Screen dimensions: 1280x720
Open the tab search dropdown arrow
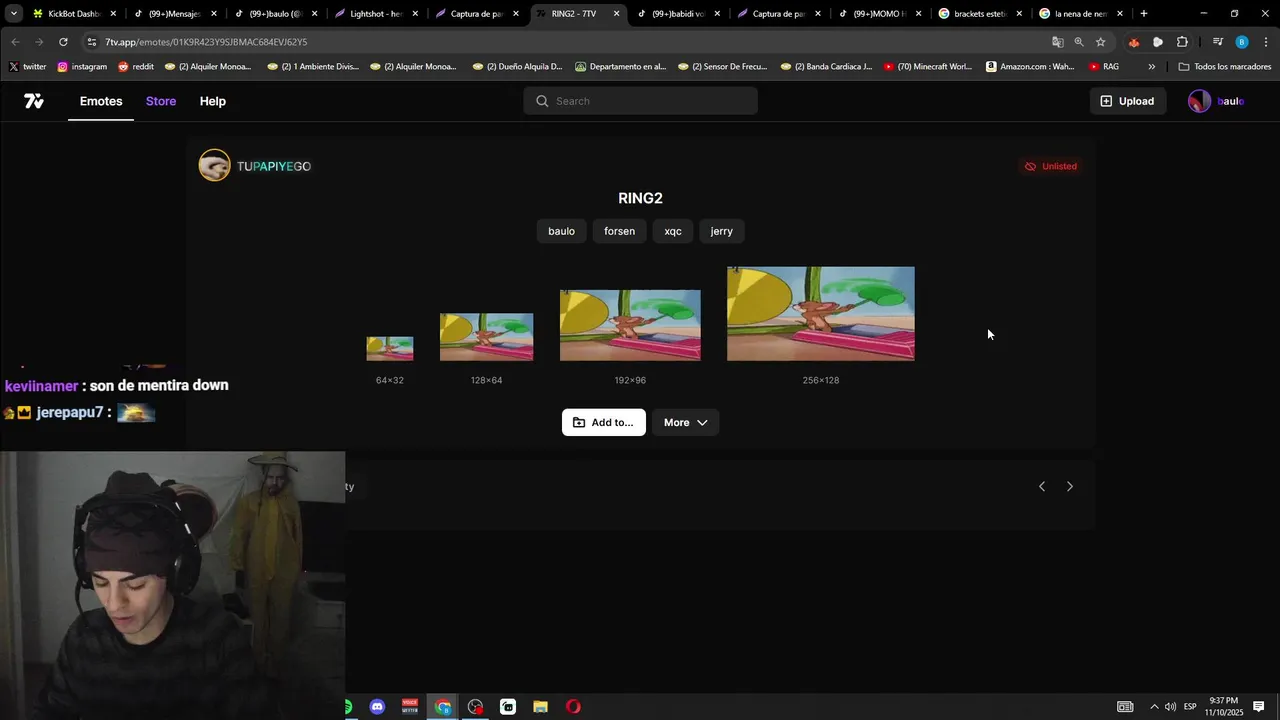14,14
